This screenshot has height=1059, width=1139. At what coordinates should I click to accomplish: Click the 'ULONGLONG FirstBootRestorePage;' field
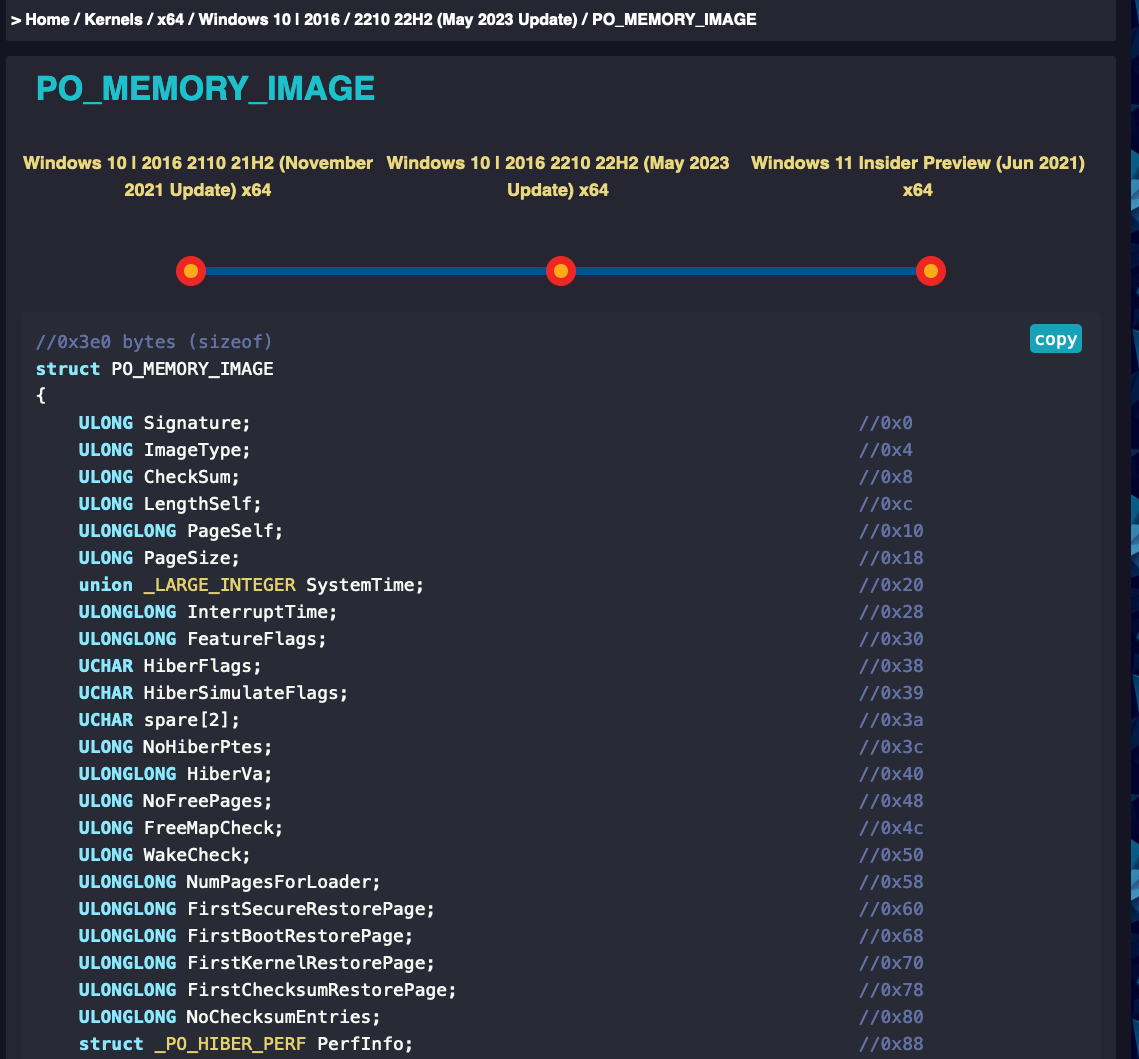[x=246, y=936]
